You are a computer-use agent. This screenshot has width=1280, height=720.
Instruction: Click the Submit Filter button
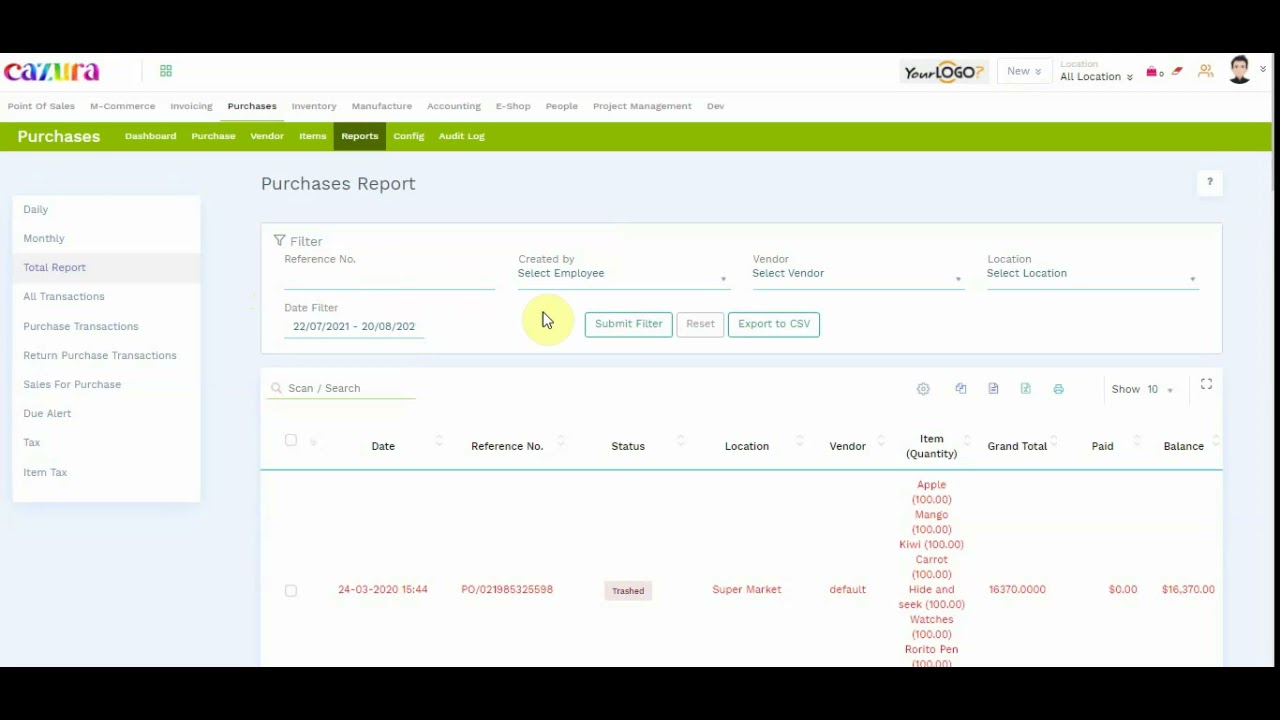(629, 324)
